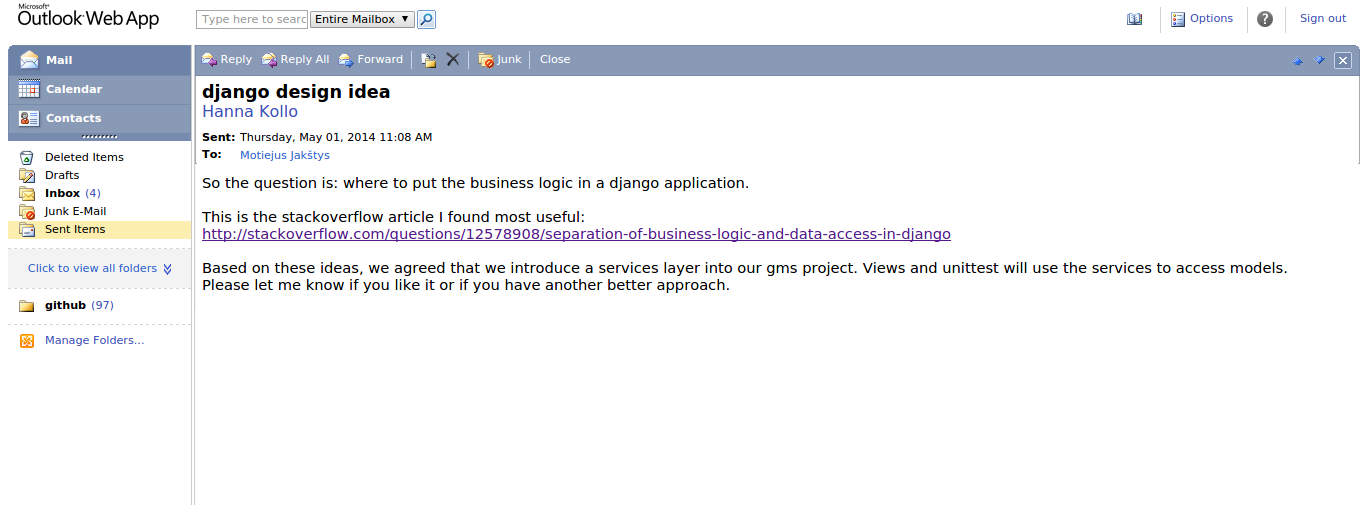Click Close in the message toolbar
Viewport: 1368px width, 505px height.
[555, 60]
